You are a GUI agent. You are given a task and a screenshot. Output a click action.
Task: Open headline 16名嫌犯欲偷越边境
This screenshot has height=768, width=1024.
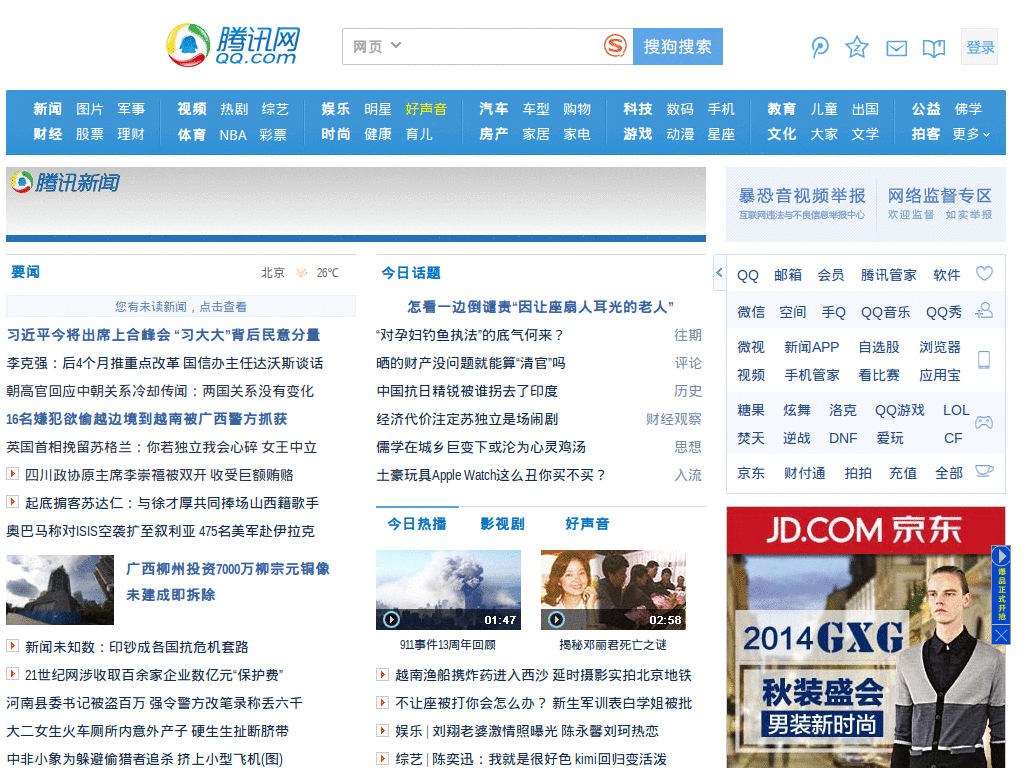click(147, 419)
